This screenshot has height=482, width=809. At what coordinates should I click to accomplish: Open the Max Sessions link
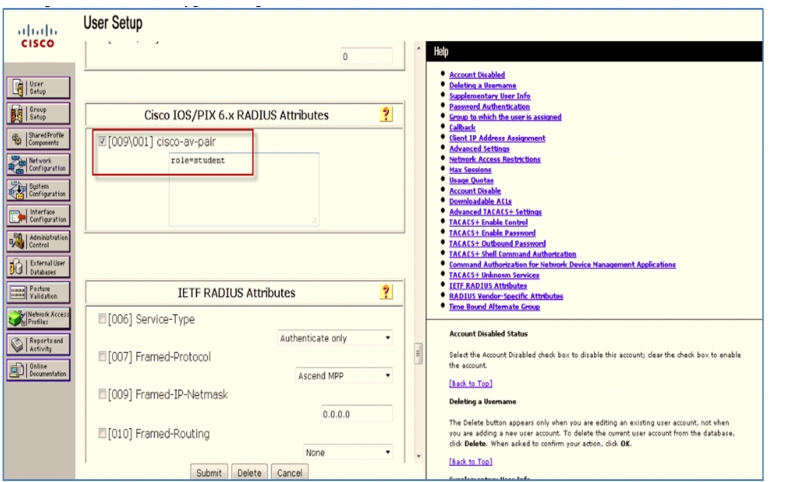(470, 170)
